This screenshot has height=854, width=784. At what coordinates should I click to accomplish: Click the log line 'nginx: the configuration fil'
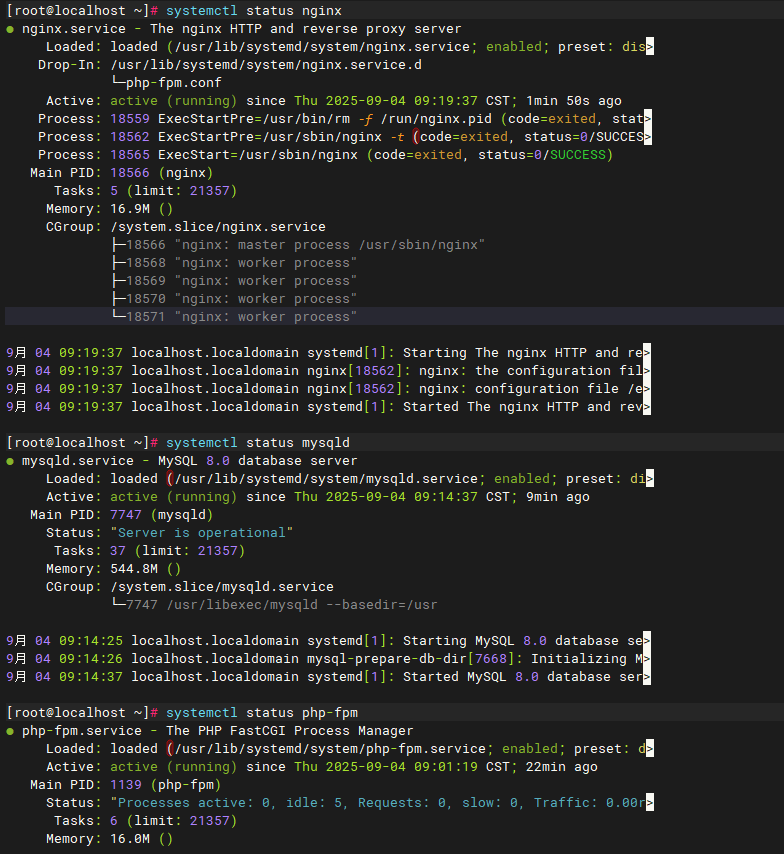[328, 370]
